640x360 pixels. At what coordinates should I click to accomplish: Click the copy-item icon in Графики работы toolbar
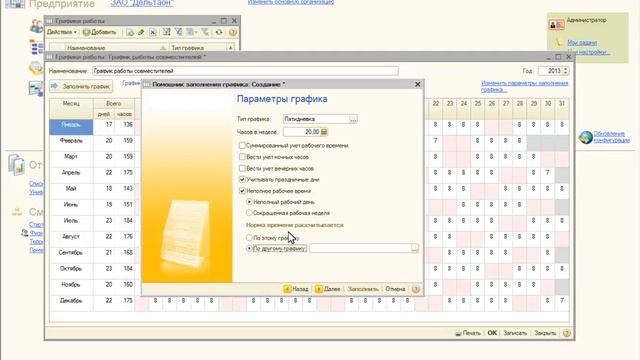click(x=130, y=32)
